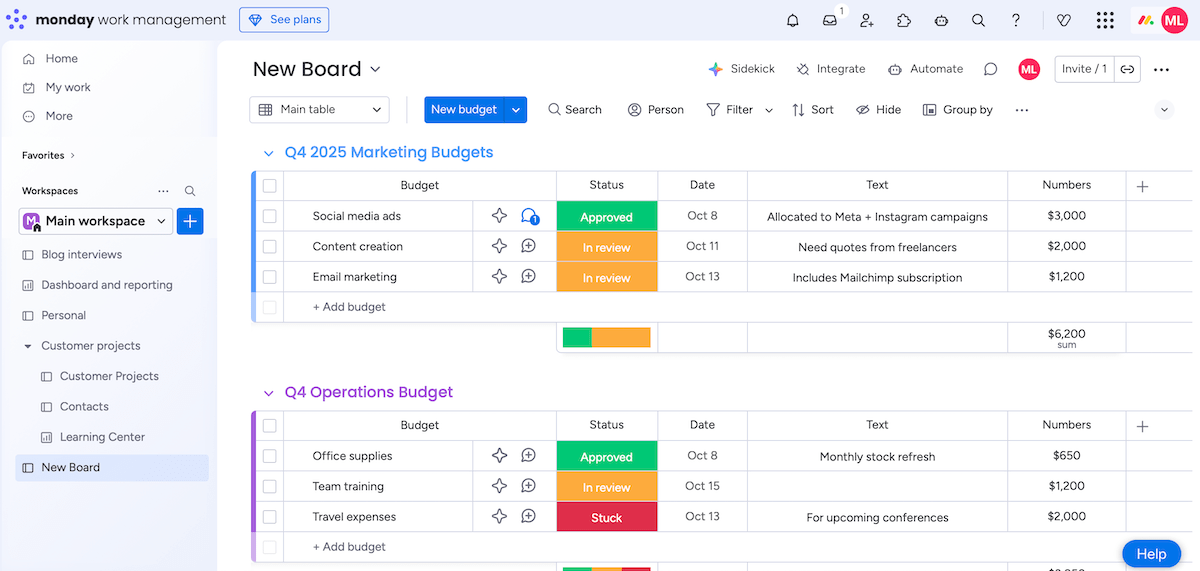Image resolution: width=1200 pixels, height=571 pixels.
Task: Click the Help button
Action: point(1151,554)
